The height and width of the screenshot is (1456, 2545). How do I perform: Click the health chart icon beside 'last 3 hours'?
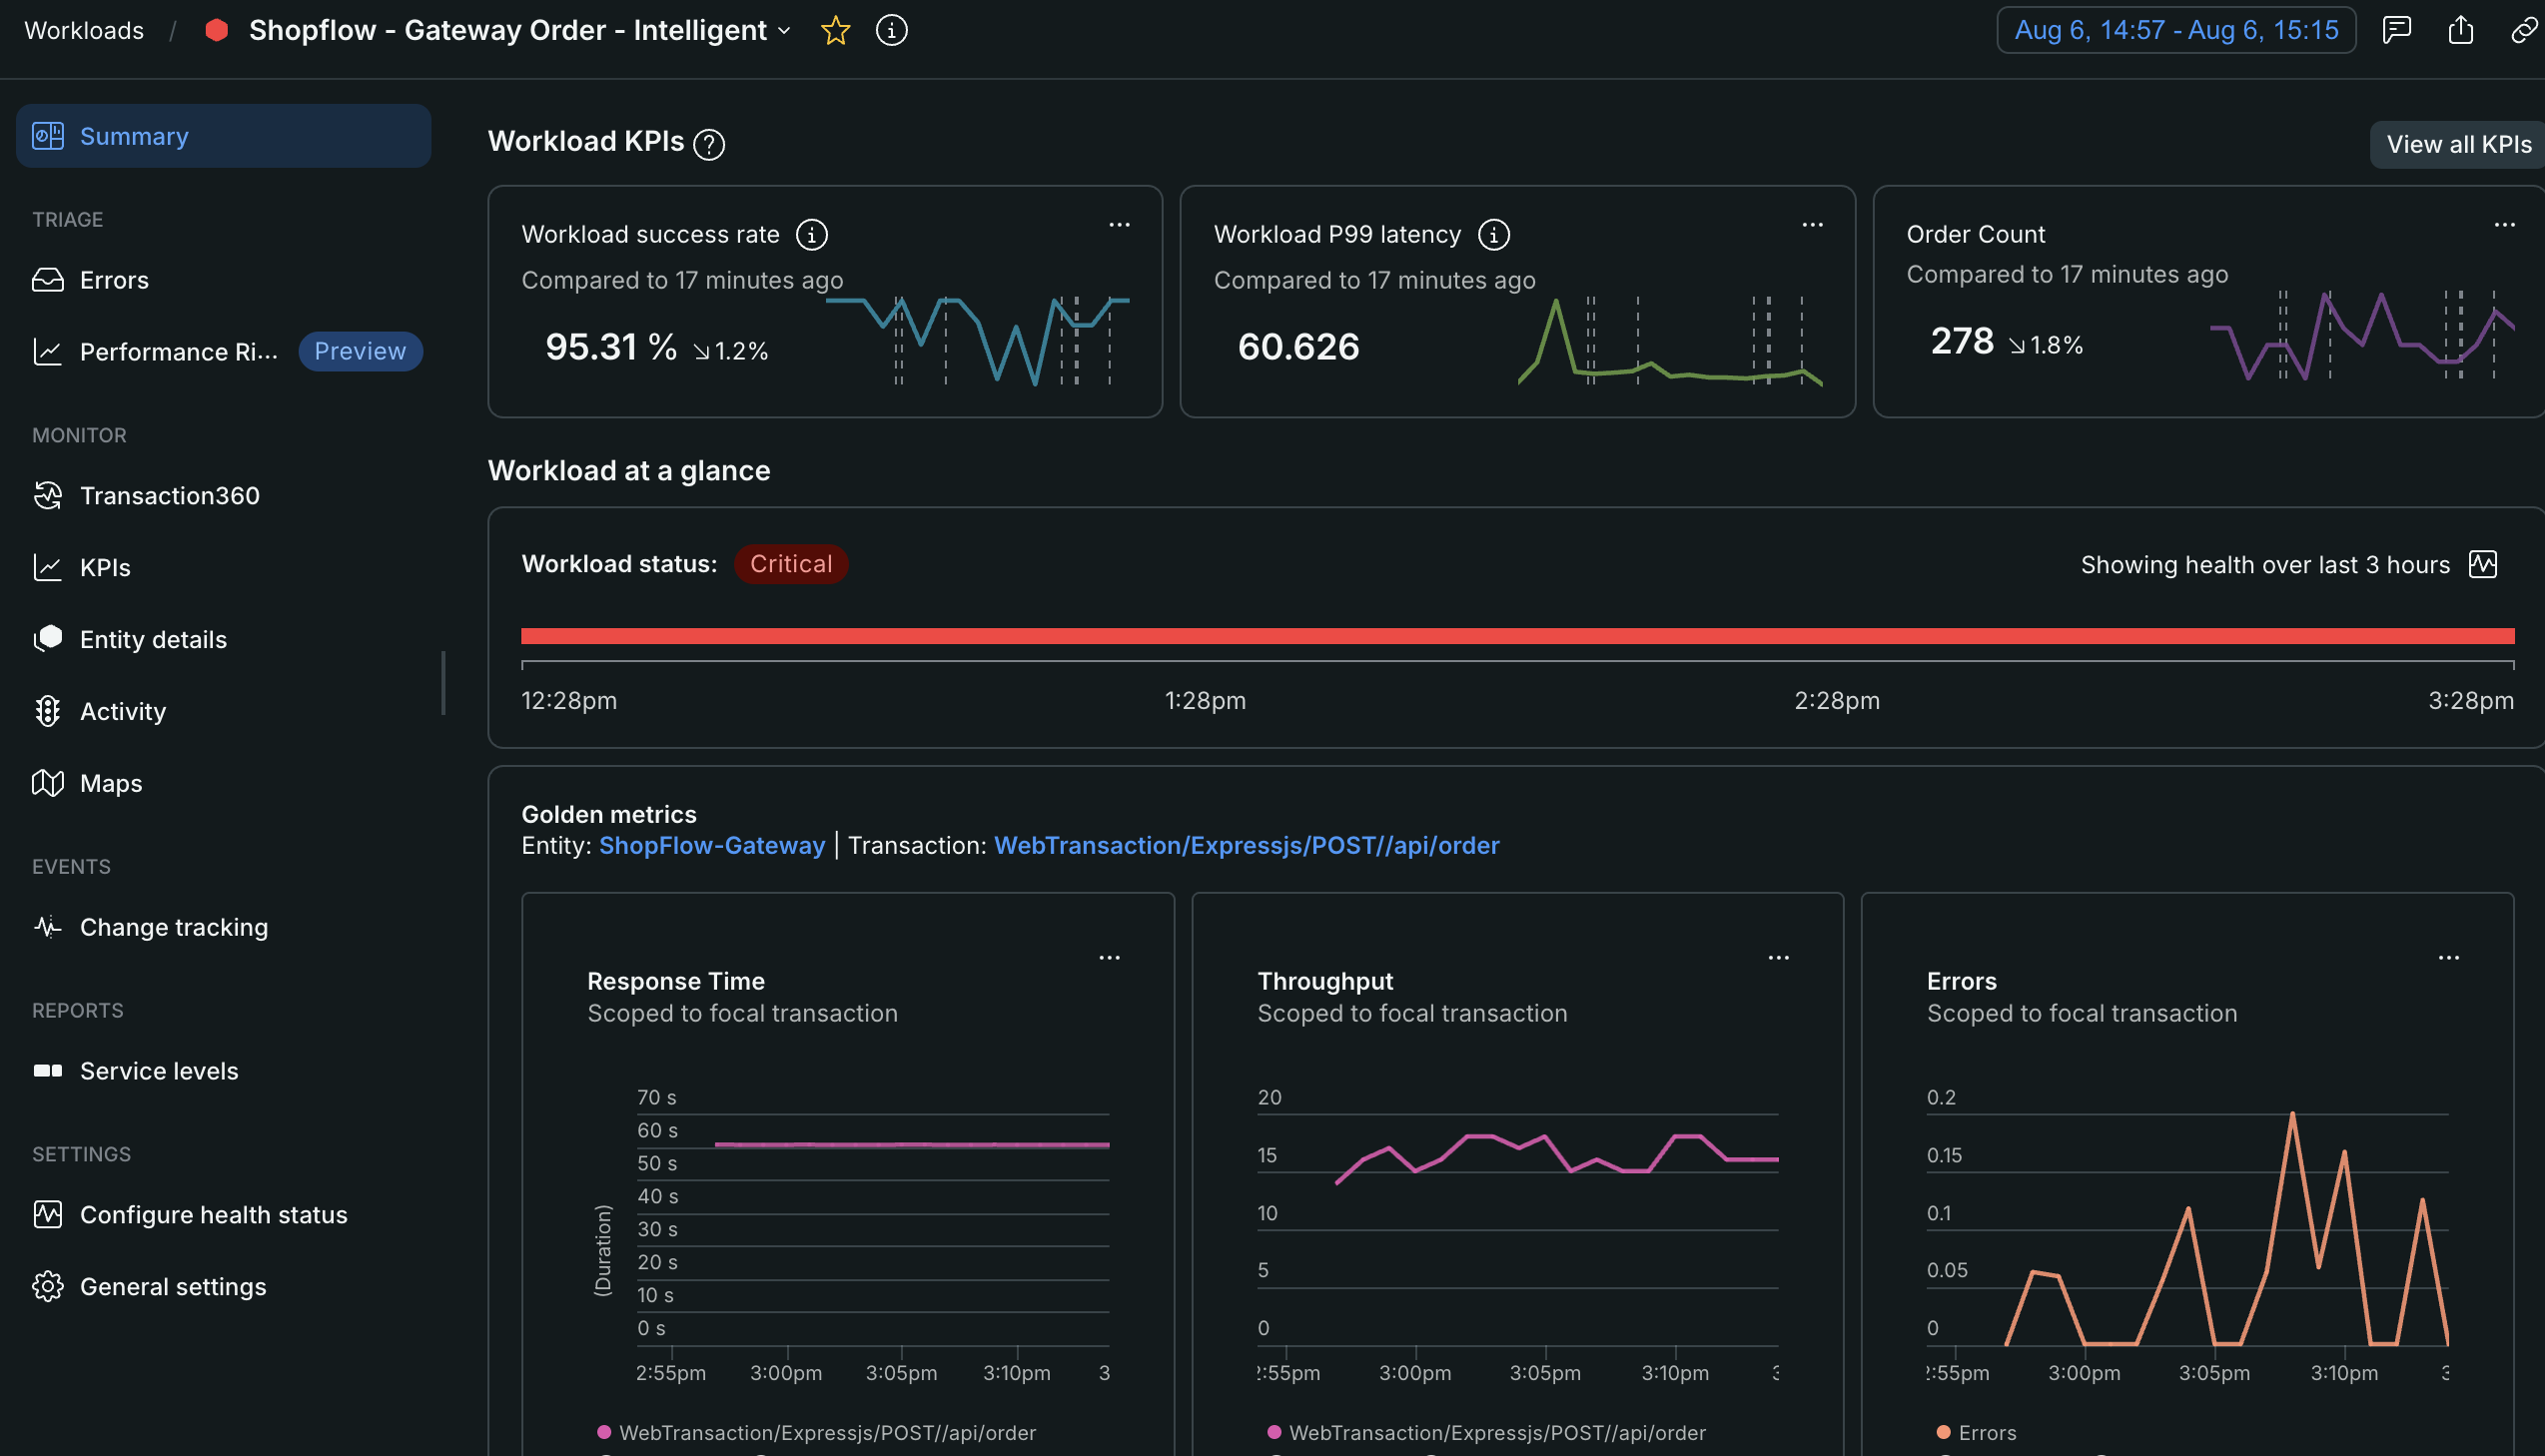click(x=2483, y=564)
